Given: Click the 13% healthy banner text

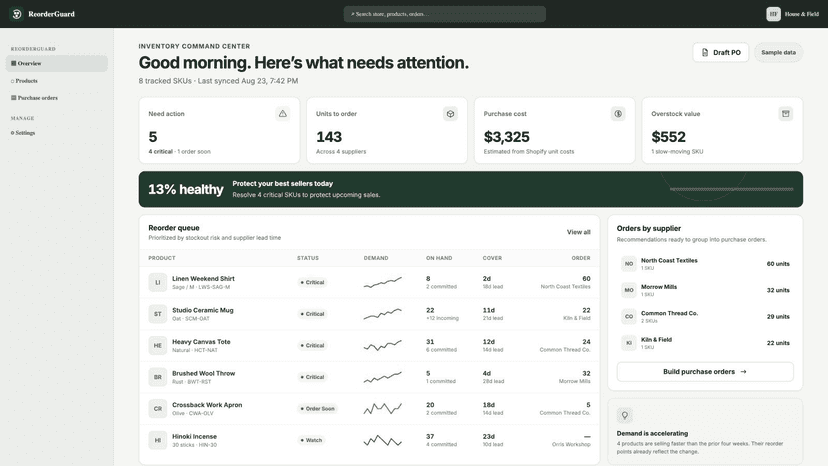Looking at the screenshot, I should pos(186,189).
